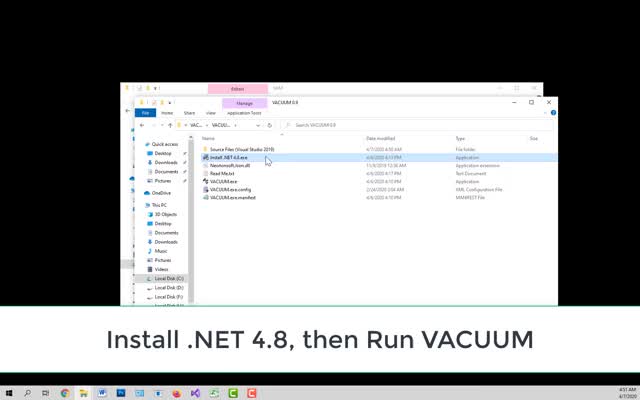The image size is (640, 400).
Task: Open Firefox from the taskbar
Action: coord(177,393)
